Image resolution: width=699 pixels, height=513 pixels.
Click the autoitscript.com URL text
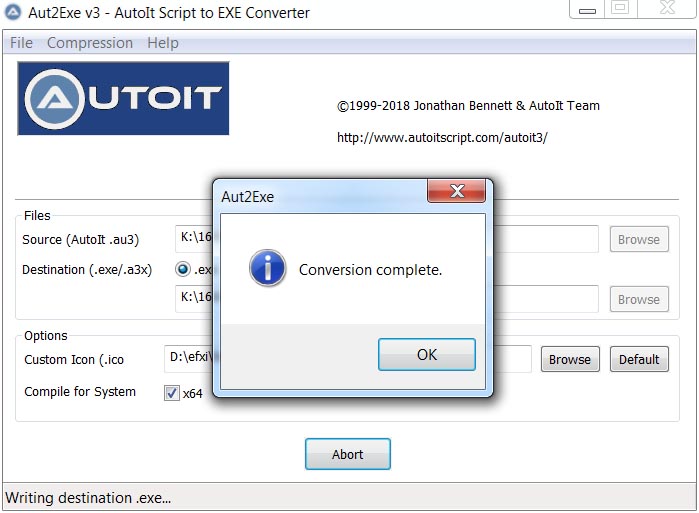tap(442, 137)
